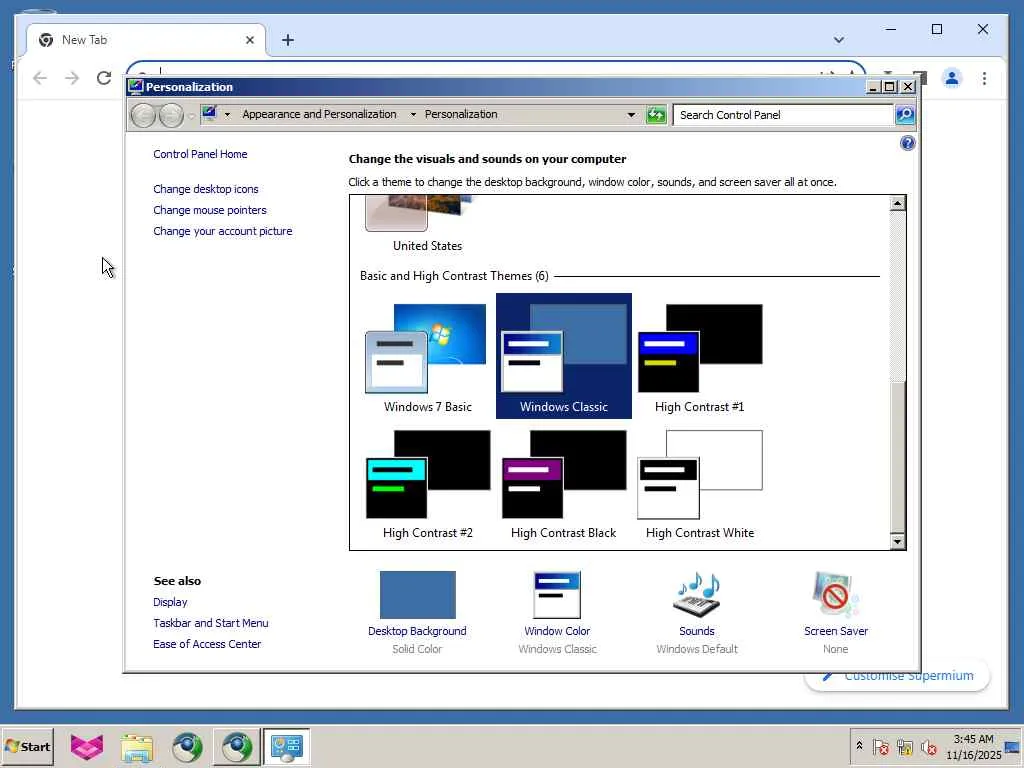Image resolution: width=1024 pixels, height=768 pixels.
Task: Click Appearance and Personalization breadcrumb
Action: 319,114
